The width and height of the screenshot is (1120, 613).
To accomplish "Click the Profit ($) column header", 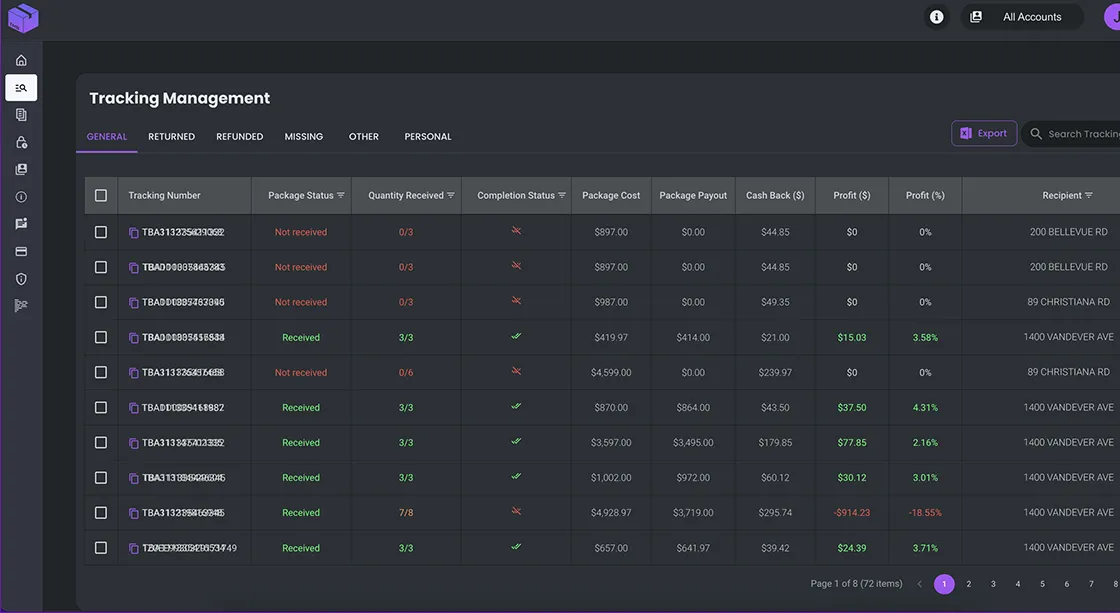I will pos(852,196).
